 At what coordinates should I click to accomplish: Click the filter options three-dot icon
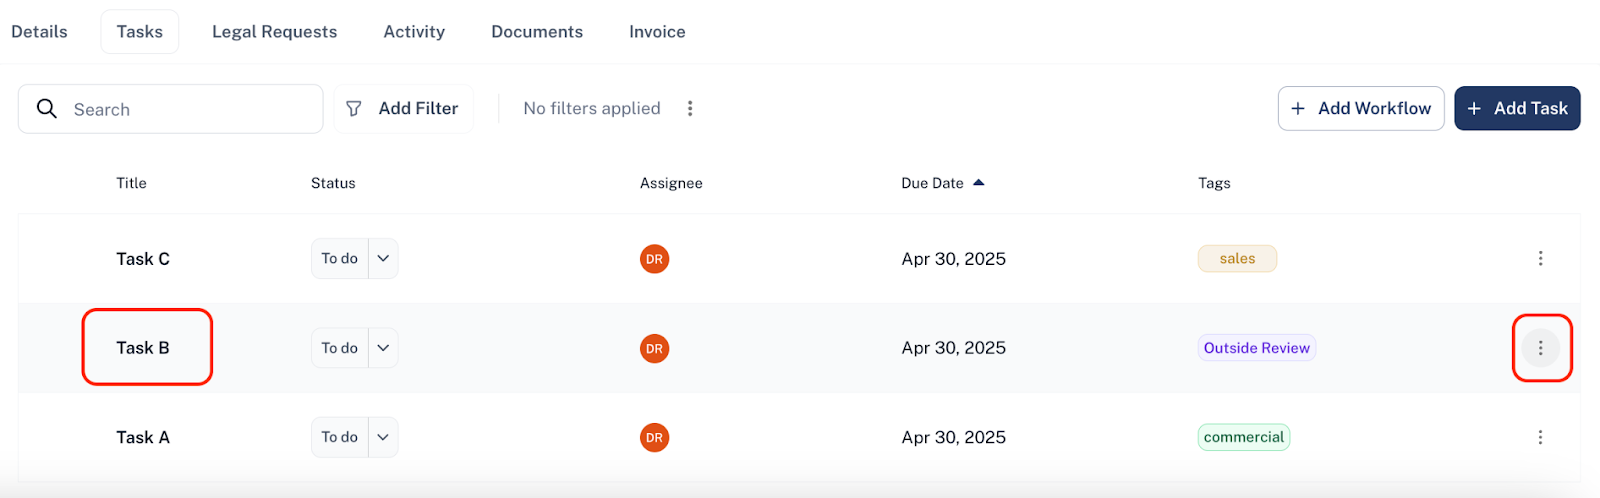point(690,108)
